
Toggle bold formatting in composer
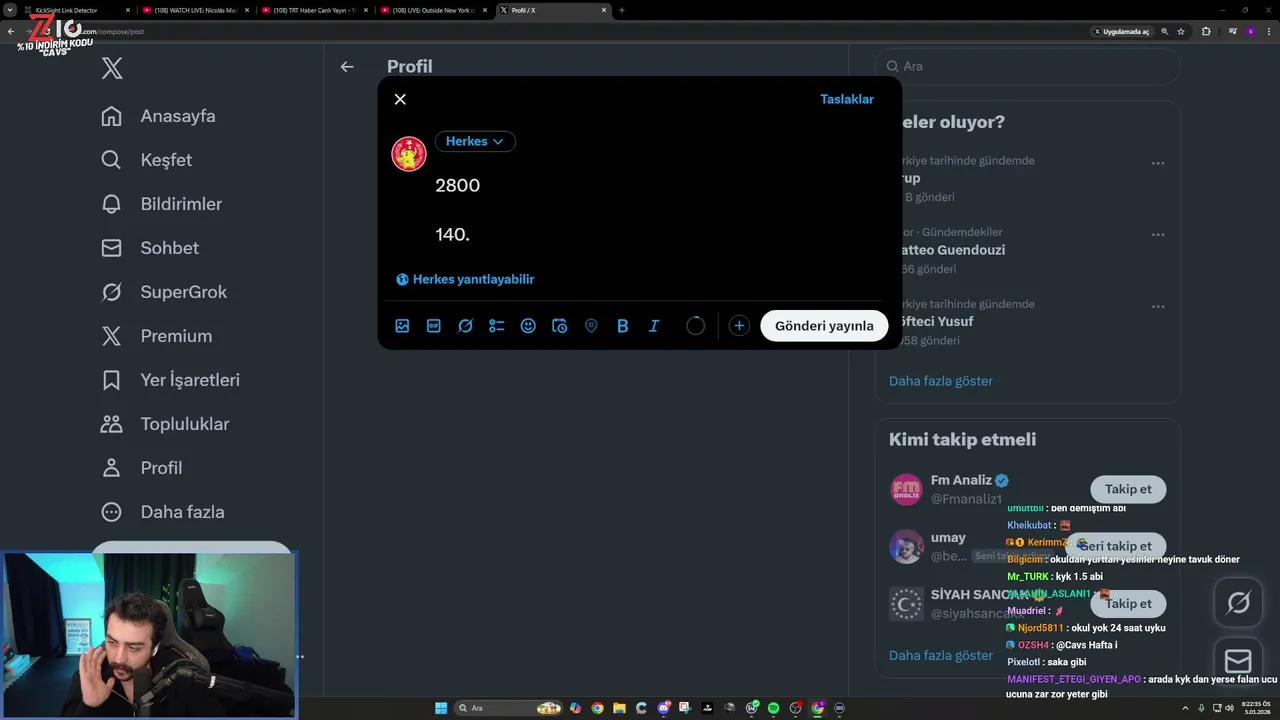point(622,326)
